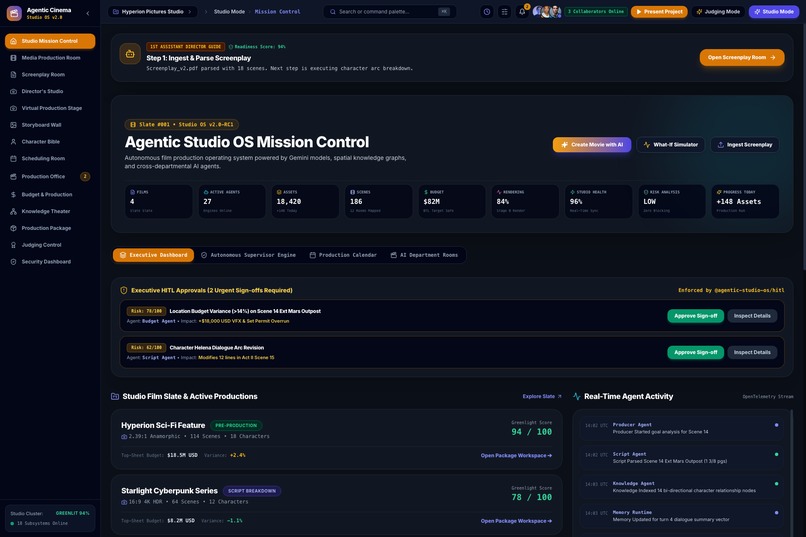Switch to Autonomous Supervisor Engine tab

pyautogui.click(x=248, y=255)
